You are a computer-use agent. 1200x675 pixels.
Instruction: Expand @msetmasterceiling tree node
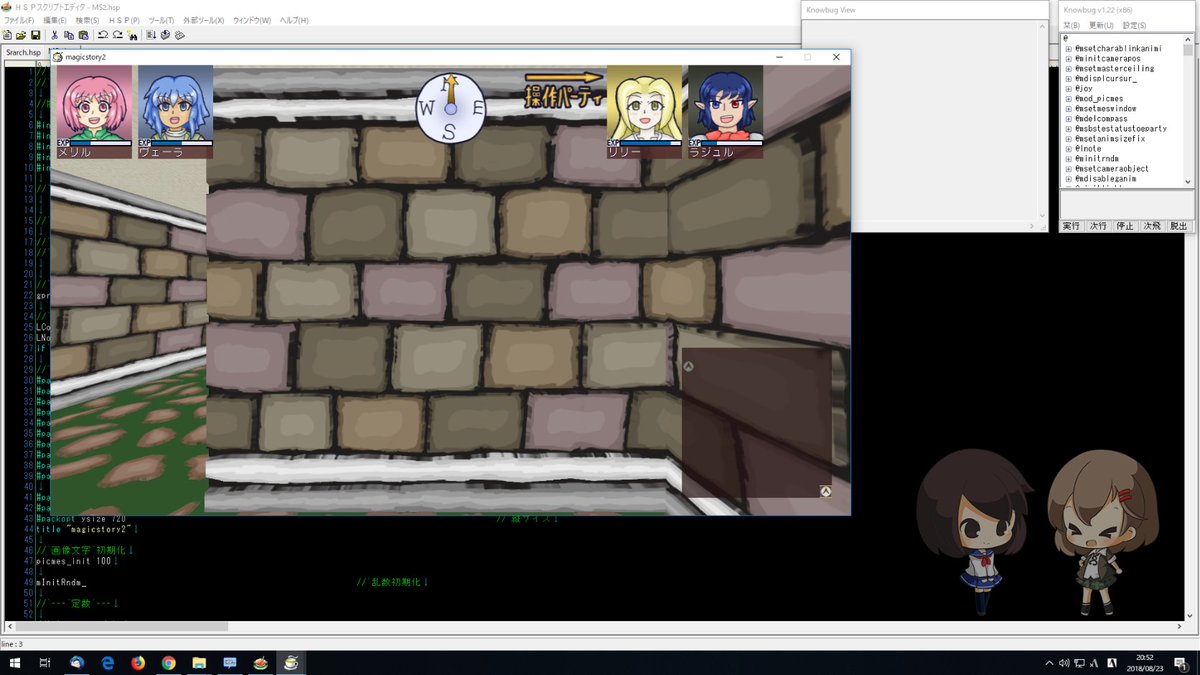click(x=1069, y=69)
